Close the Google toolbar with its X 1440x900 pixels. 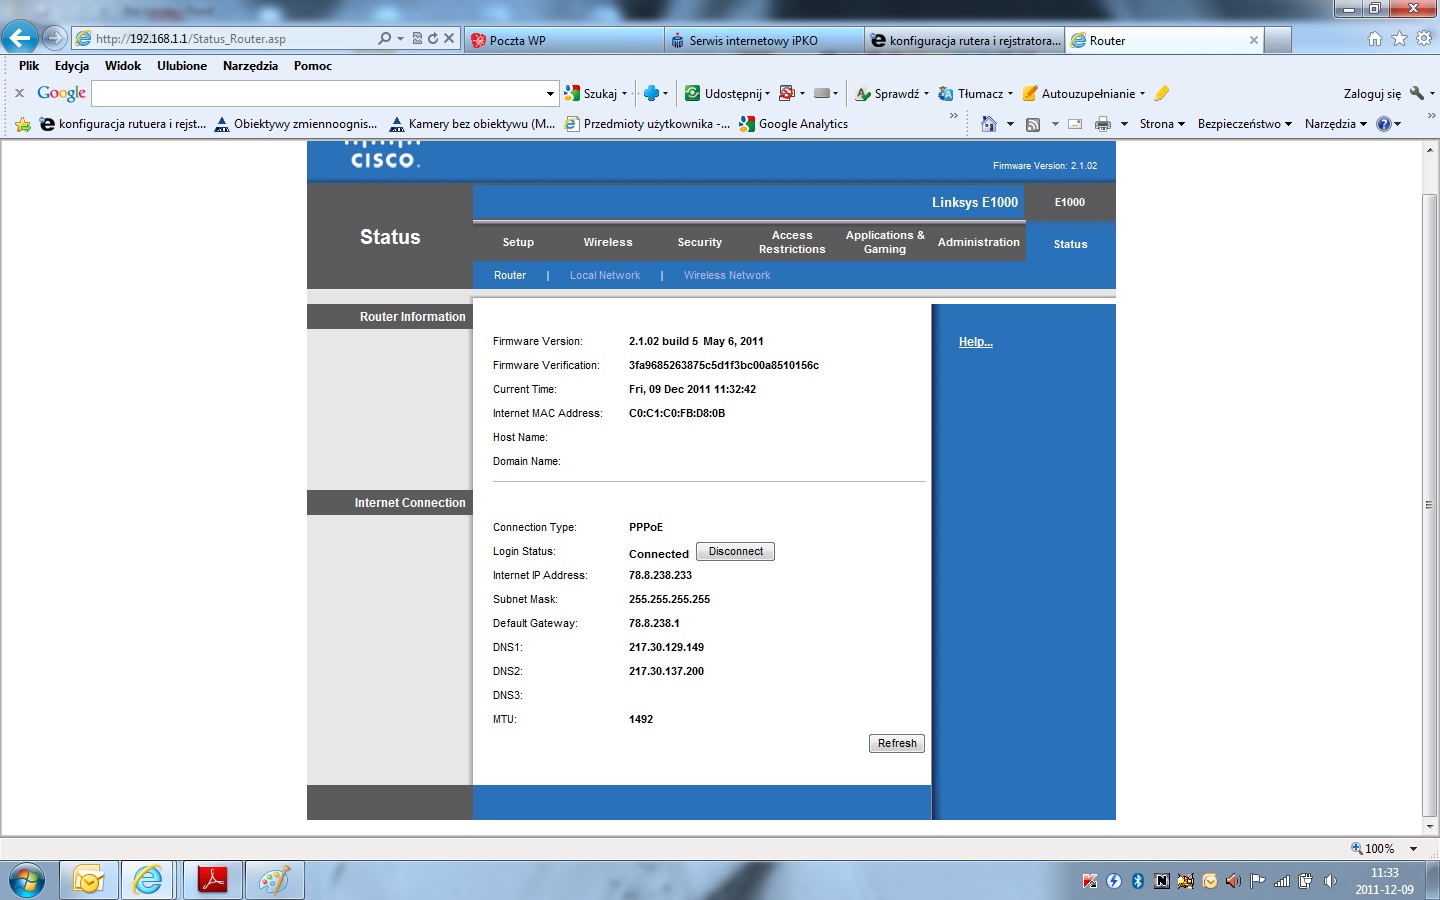point(19,93)
